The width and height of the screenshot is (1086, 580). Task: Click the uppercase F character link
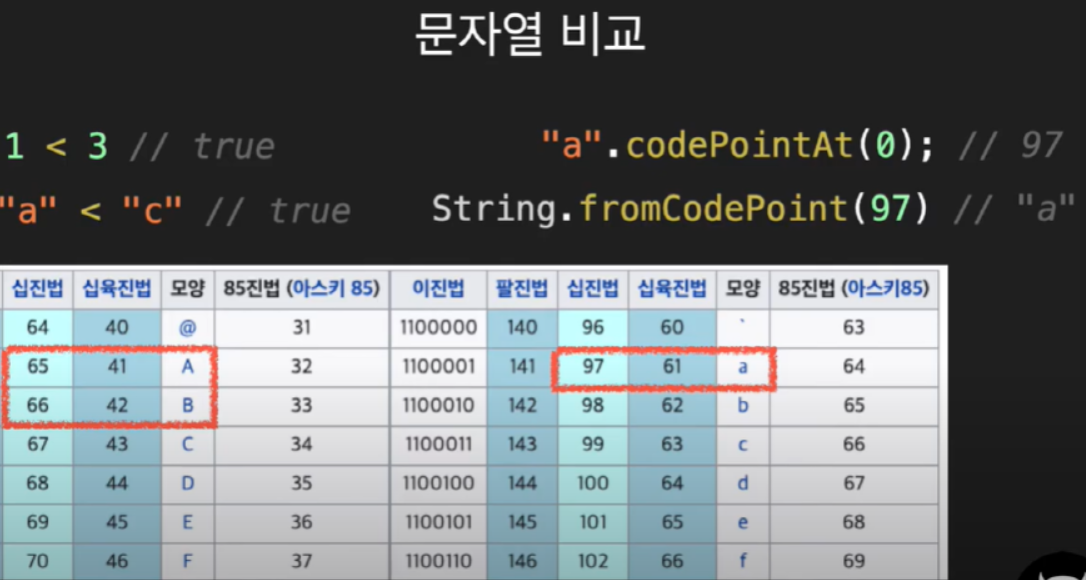tap(188, 560)
